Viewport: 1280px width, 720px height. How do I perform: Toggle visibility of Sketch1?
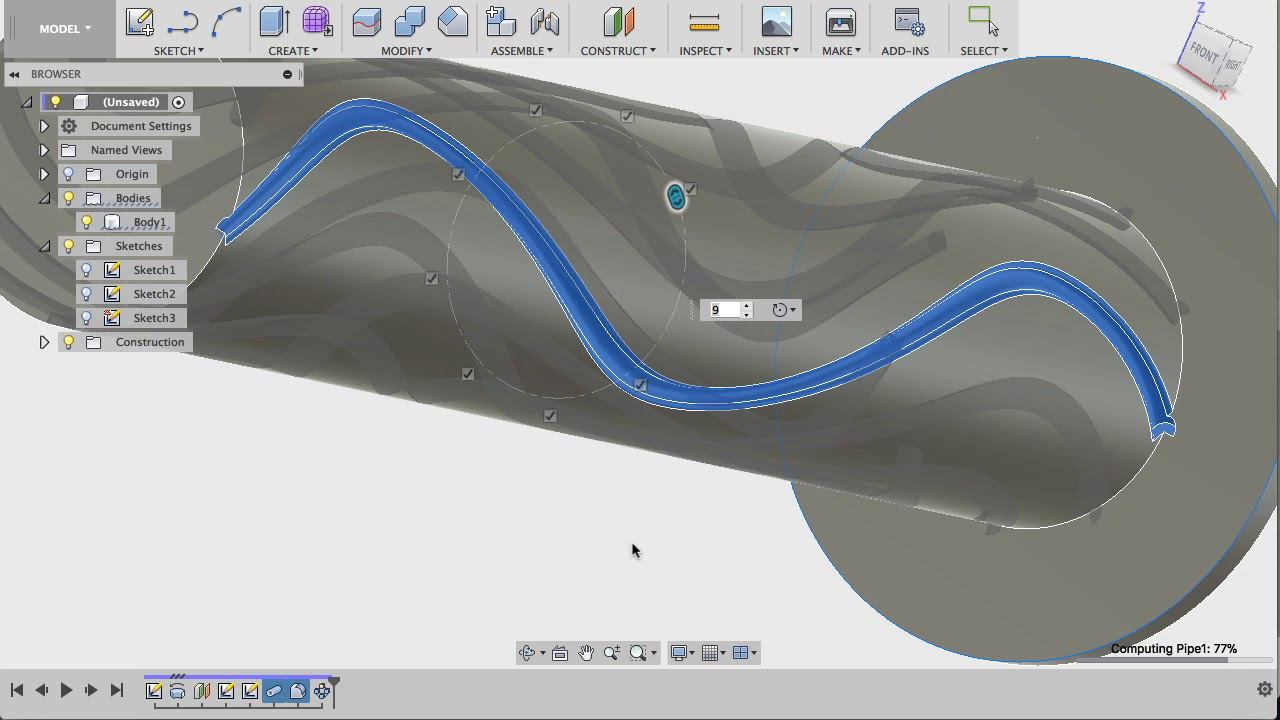(87, 270)
